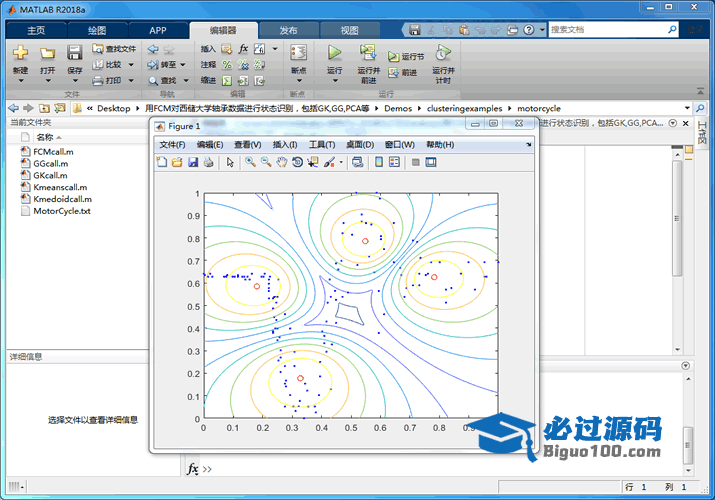Click New Figure icon in figure toolbar
This screenshot has width=715, height=500.
click(x=162, y=162)
